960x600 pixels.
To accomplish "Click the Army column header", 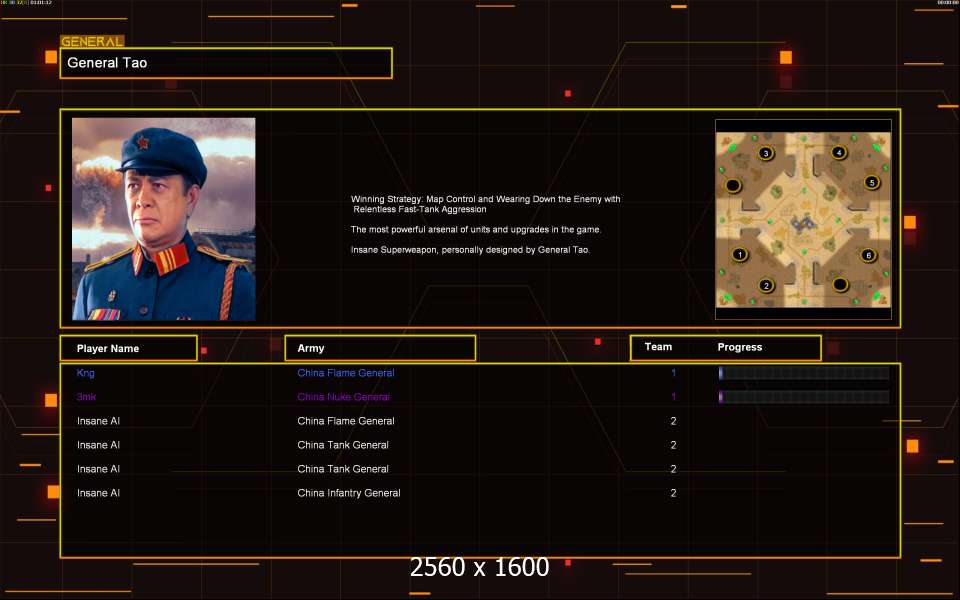I will pyautogui.click(x=380, y=348).
